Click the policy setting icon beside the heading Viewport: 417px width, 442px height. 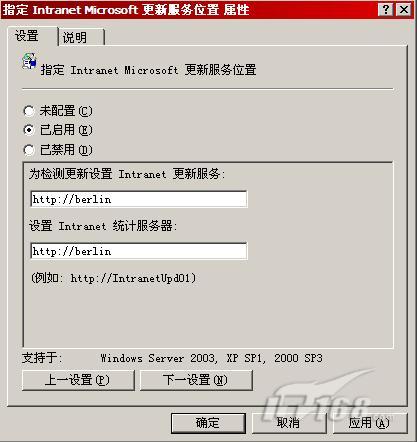pyautogui.click(x=29, y=61)
